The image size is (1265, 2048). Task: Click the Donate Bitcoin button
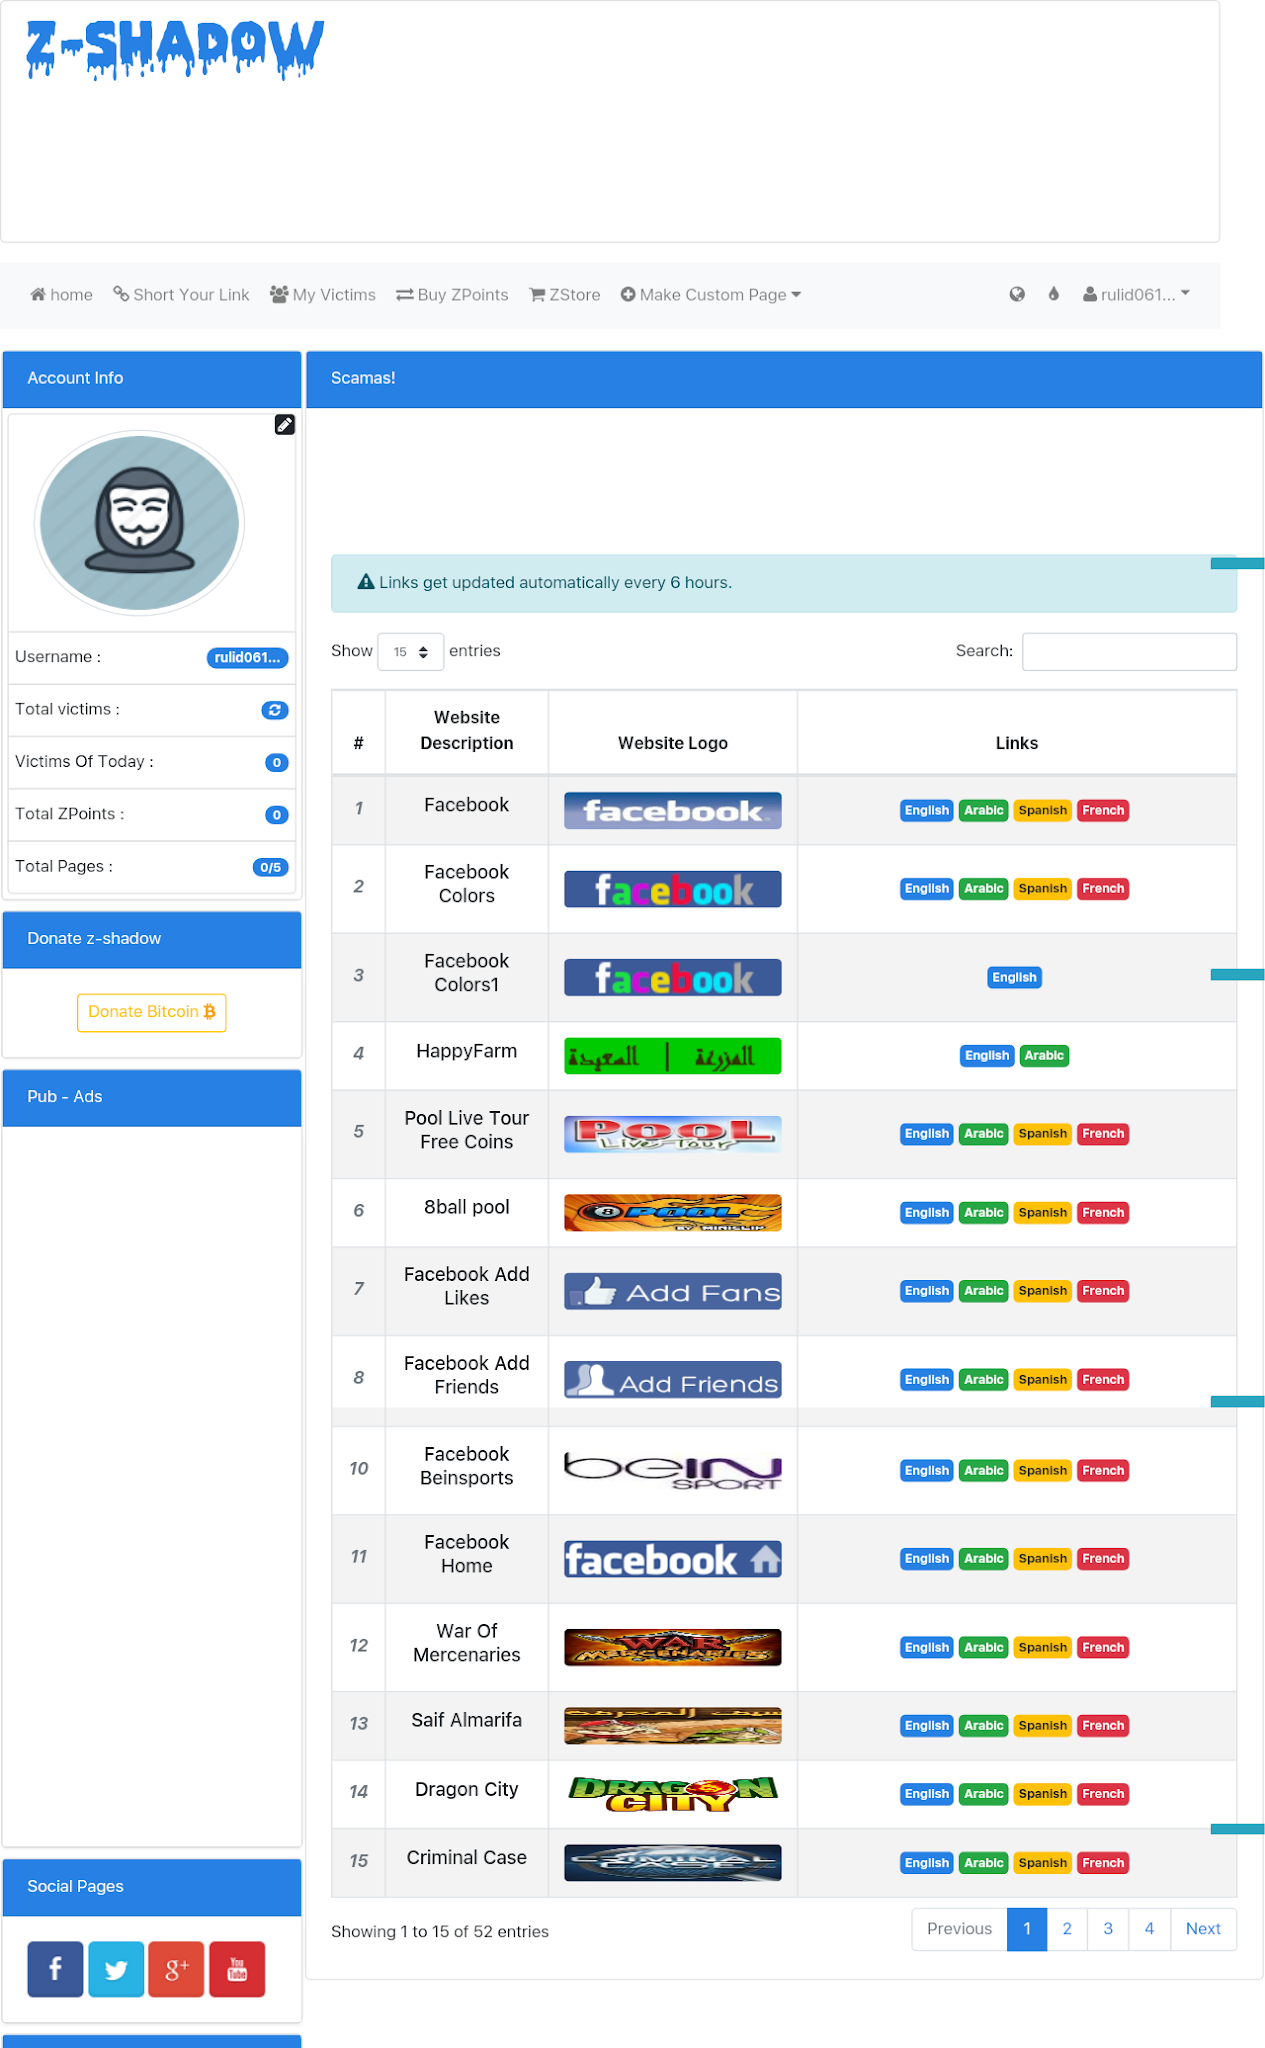point(152,1012)
